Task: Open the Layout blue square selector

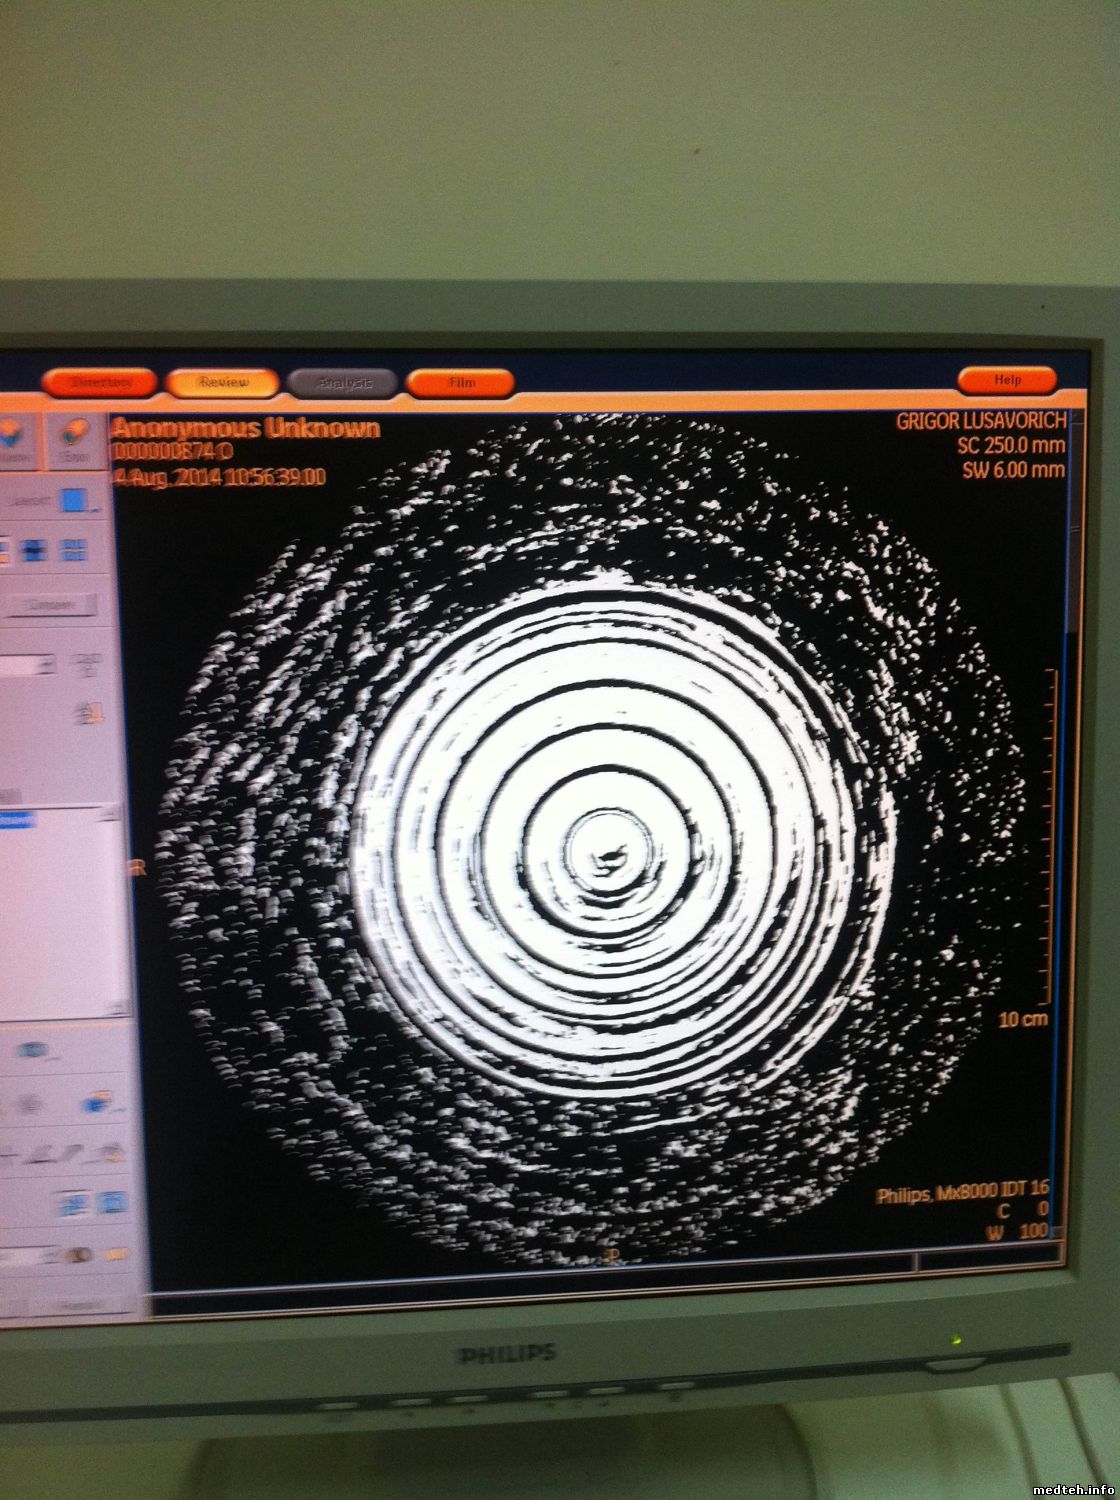Action: (x=71, y=500)
